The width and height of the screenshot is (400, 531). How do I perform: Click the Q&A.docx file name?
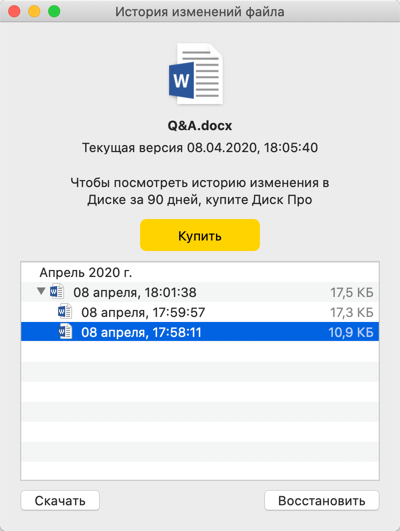pos(200,126)
